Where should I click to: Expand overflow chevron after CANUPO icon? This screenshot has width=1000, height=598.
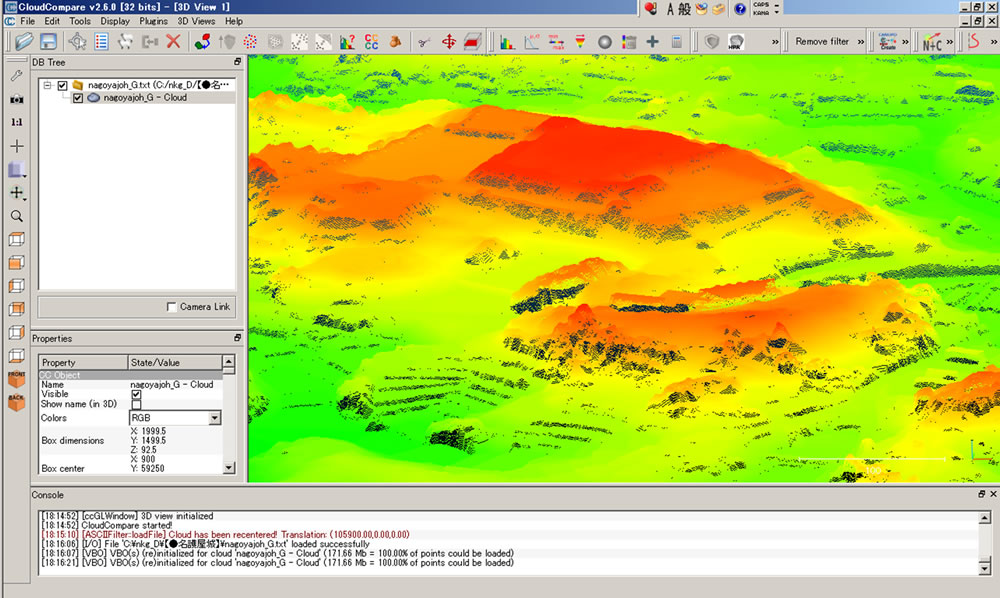click(905, 42)
